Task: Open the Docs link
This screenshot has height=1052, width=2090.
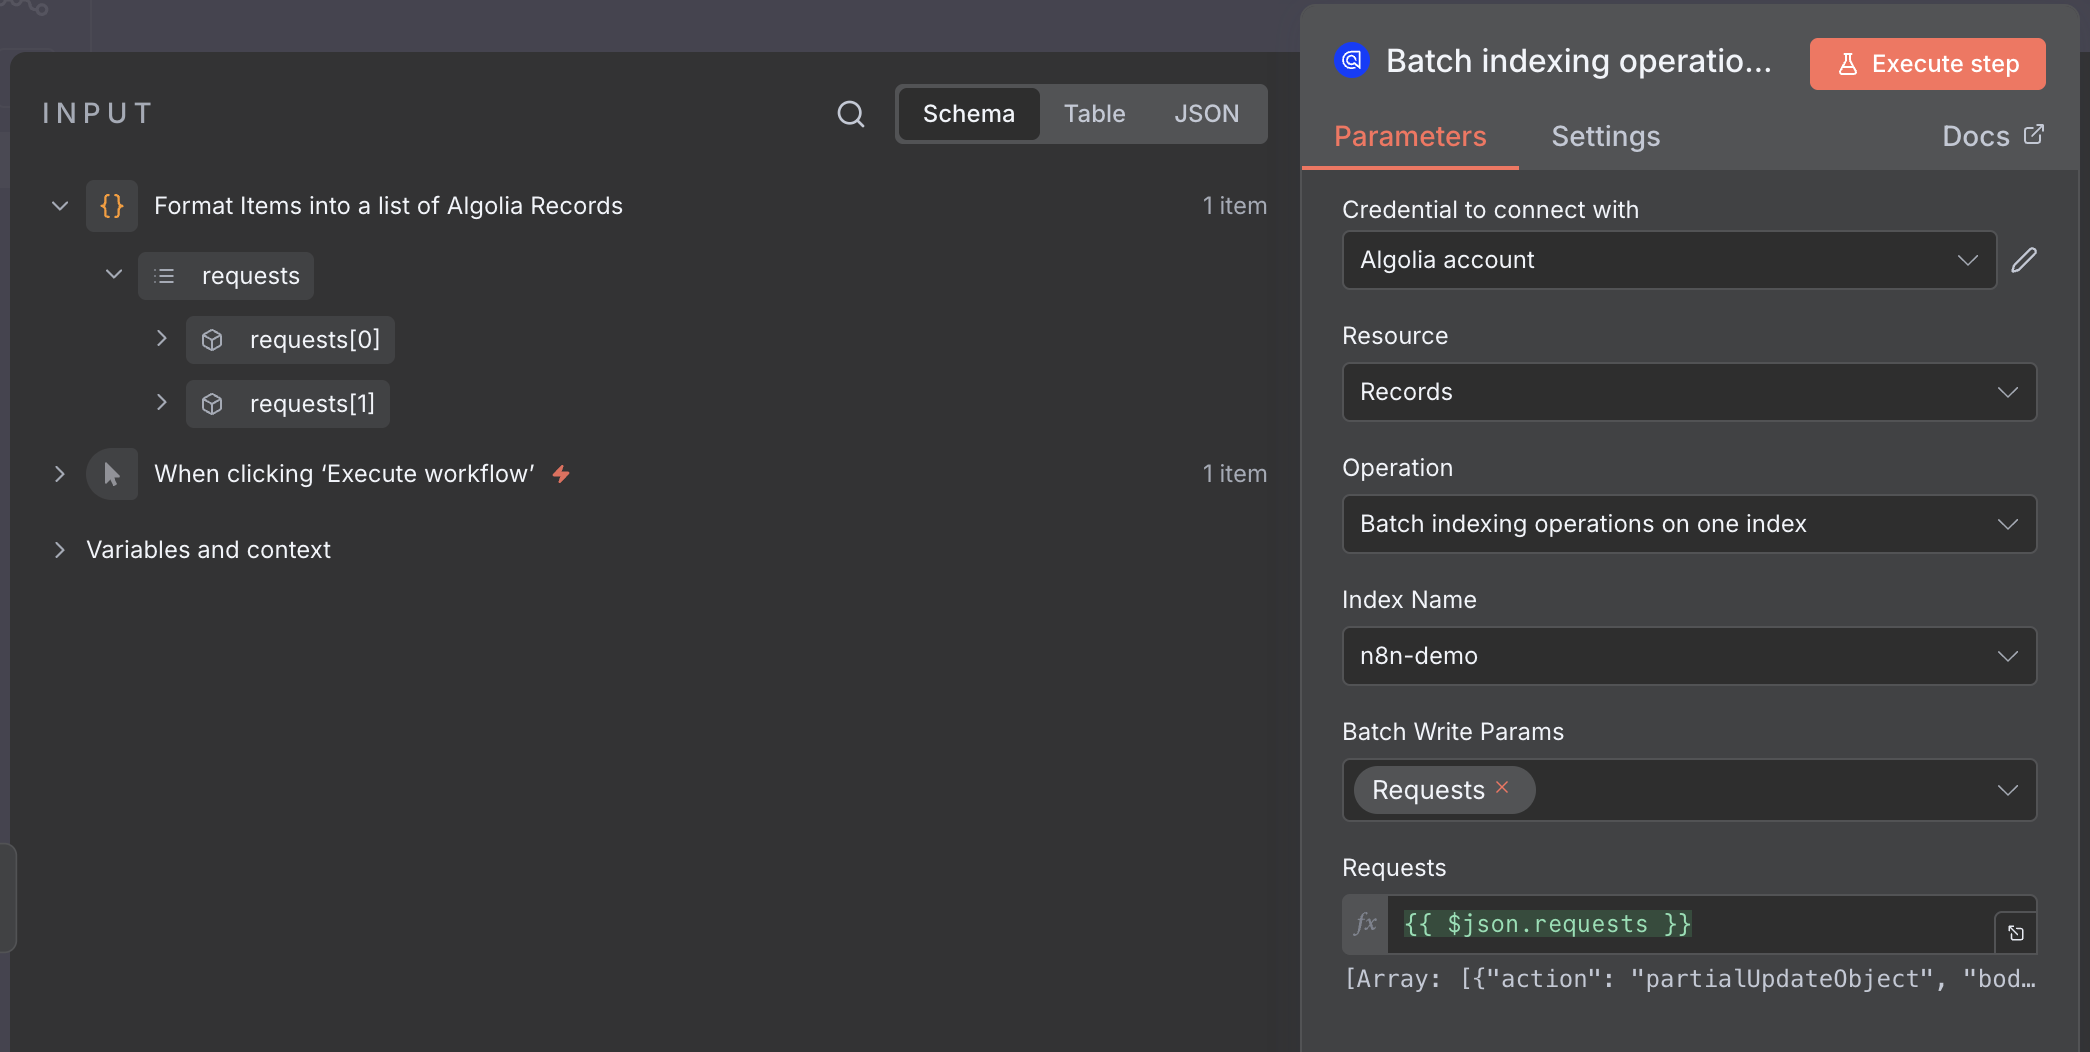Action: pyautogui.click(x=1992, y=136)
